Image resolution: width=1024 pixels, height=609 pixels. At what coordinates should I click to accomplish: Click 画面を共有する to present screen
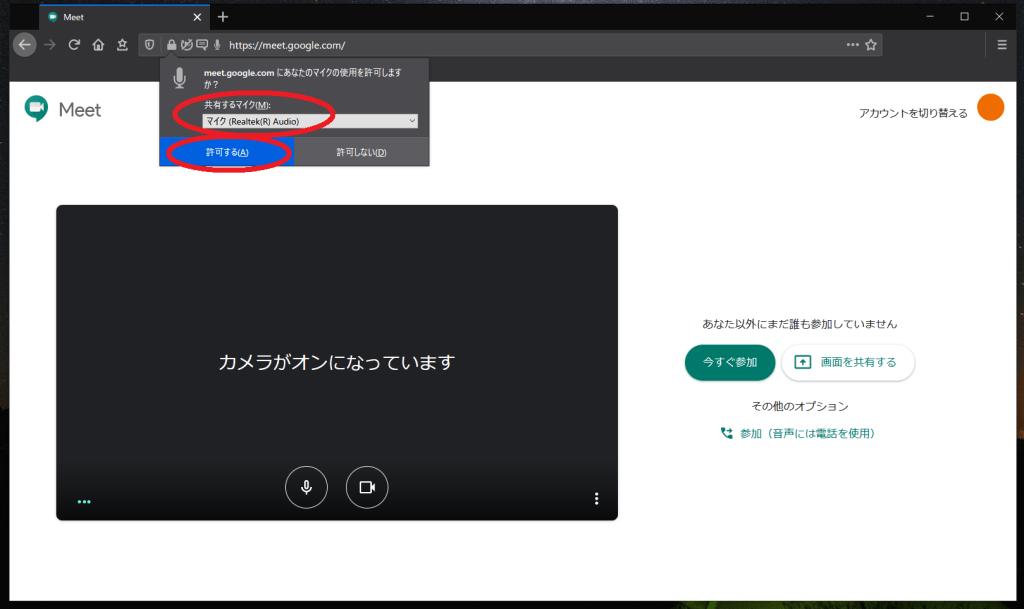pos(848,362)
